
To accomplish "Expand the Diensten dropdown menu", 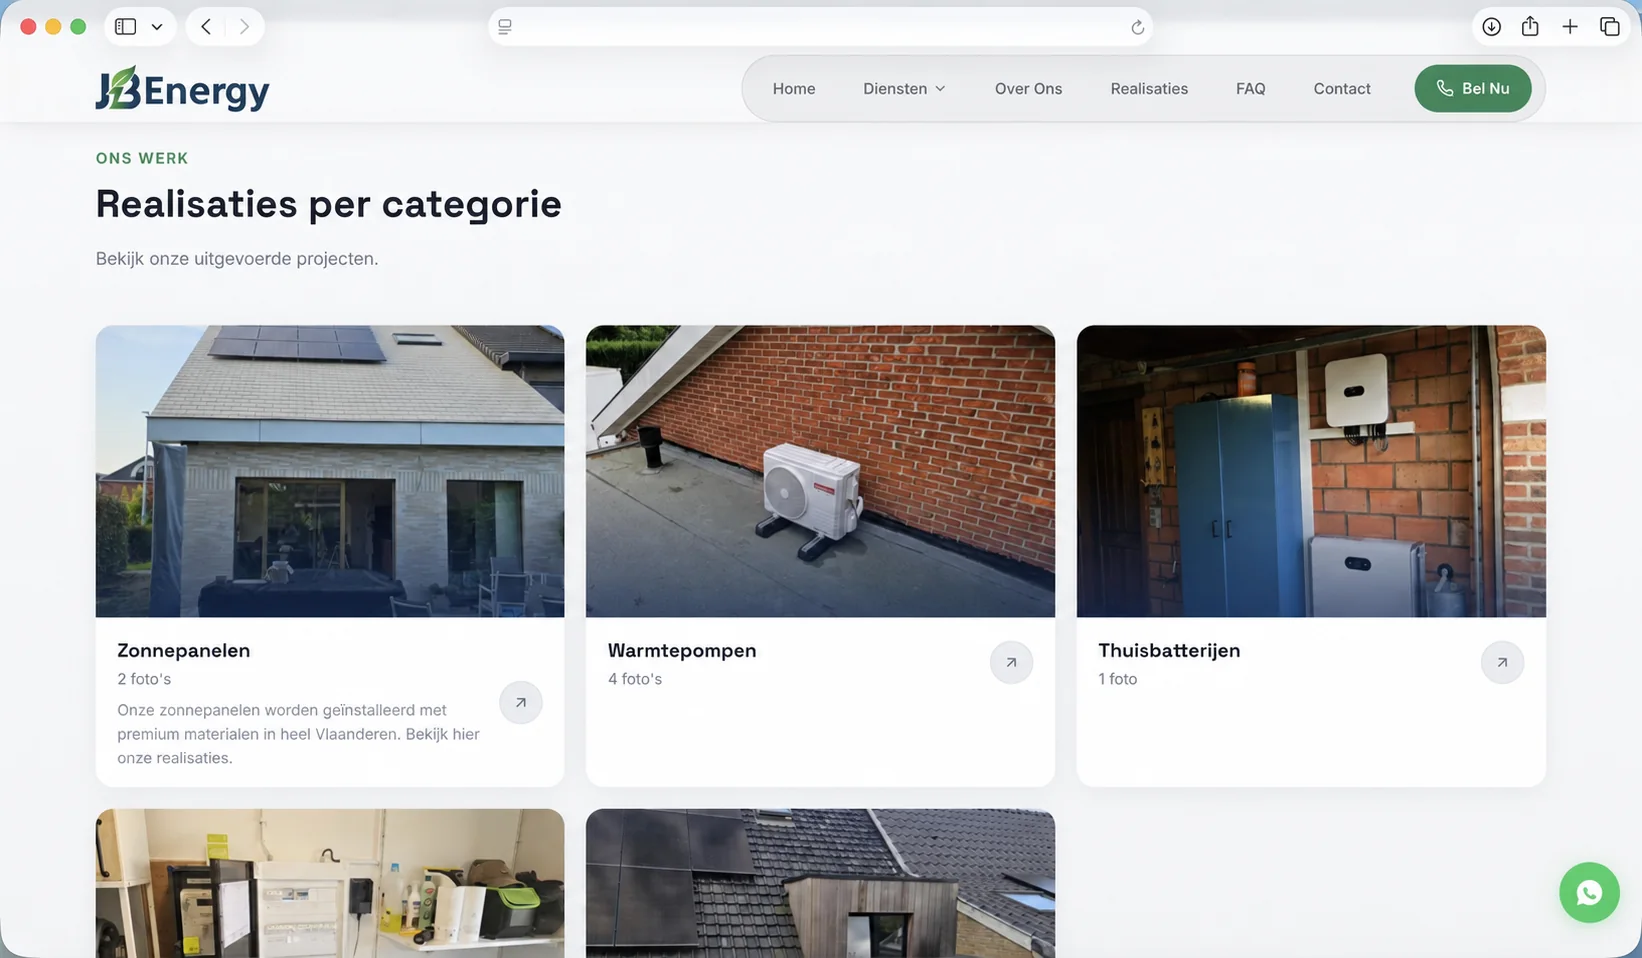I will 904,89.
